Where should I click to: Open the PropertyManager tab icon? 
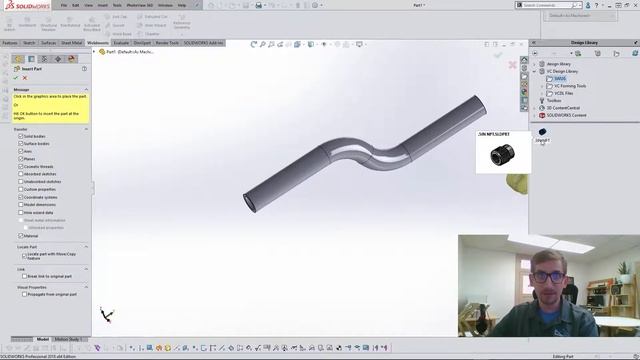point(31,59)
